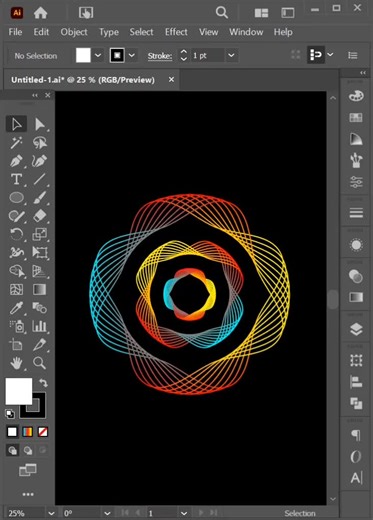This screenshot has height=520, width=373.
Task: Select the Eraser tool
Action: click(40, 216)
